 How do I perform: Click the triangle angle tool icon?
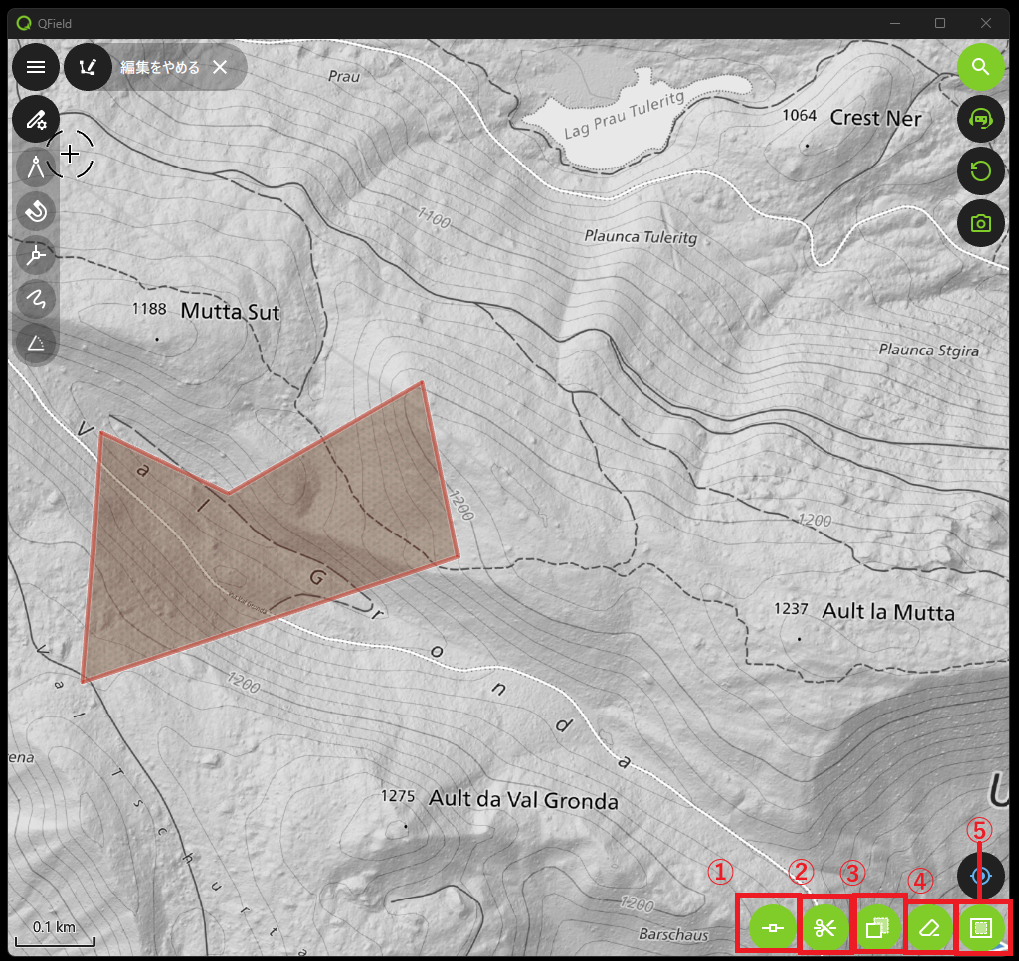pos(36,344)
